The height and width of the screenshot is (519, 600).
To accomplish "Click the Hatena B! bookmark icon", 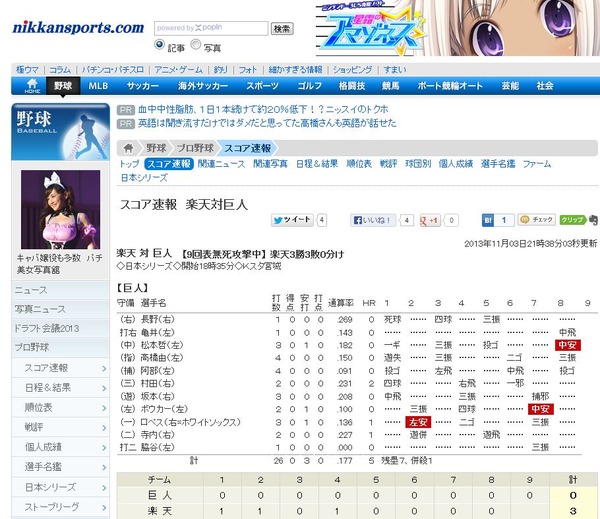I will tap(488, 220).
